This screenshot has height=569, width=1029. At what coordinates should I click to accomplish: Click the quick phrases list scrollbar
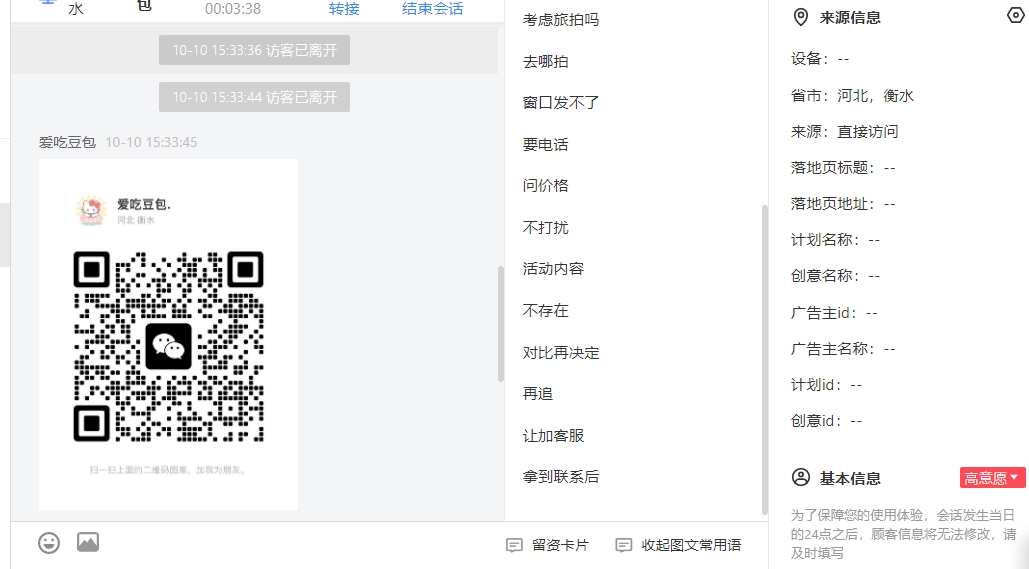[x=765, y=360]
